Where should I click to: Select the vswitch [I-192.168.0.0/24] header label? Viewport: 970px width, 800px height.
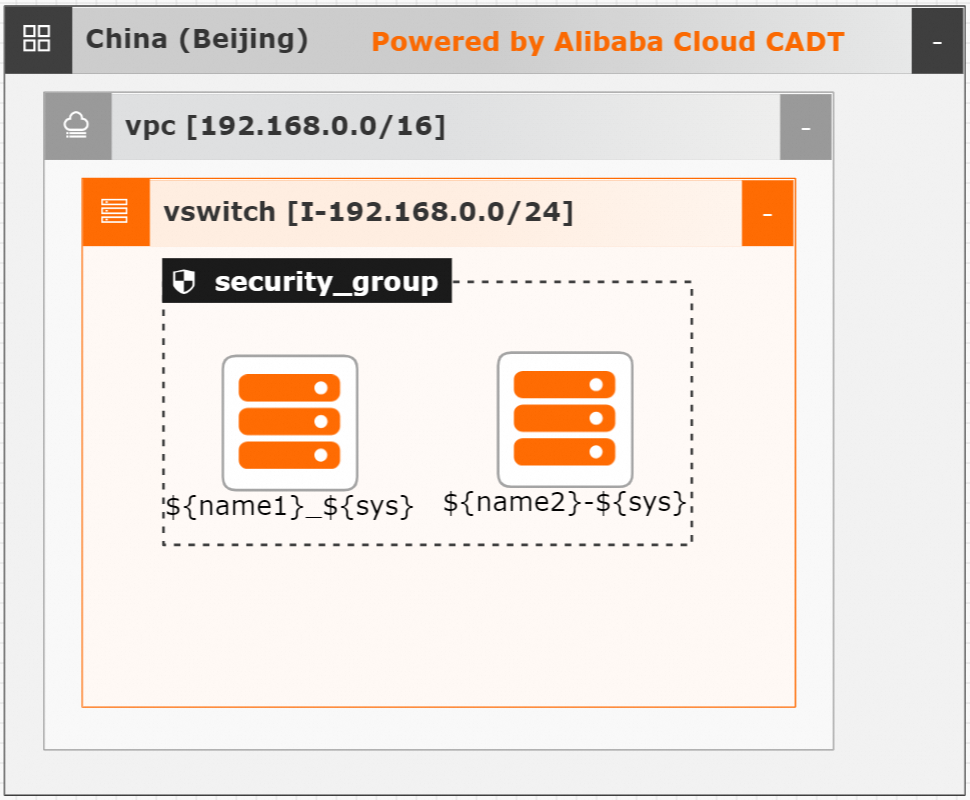point(368,212)
